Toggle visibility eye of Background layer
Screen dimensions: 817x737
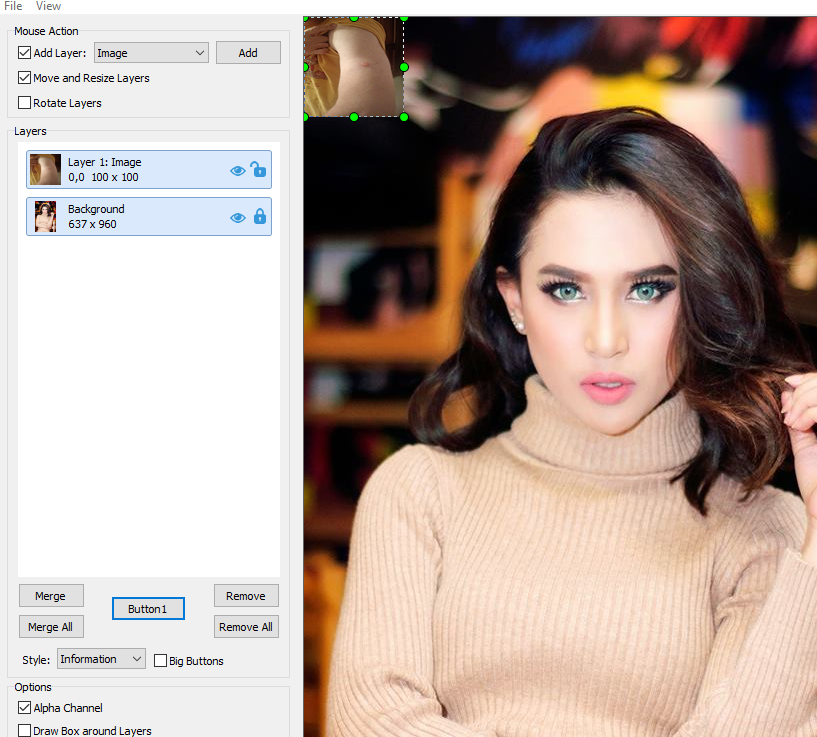(x=238, y=217)
